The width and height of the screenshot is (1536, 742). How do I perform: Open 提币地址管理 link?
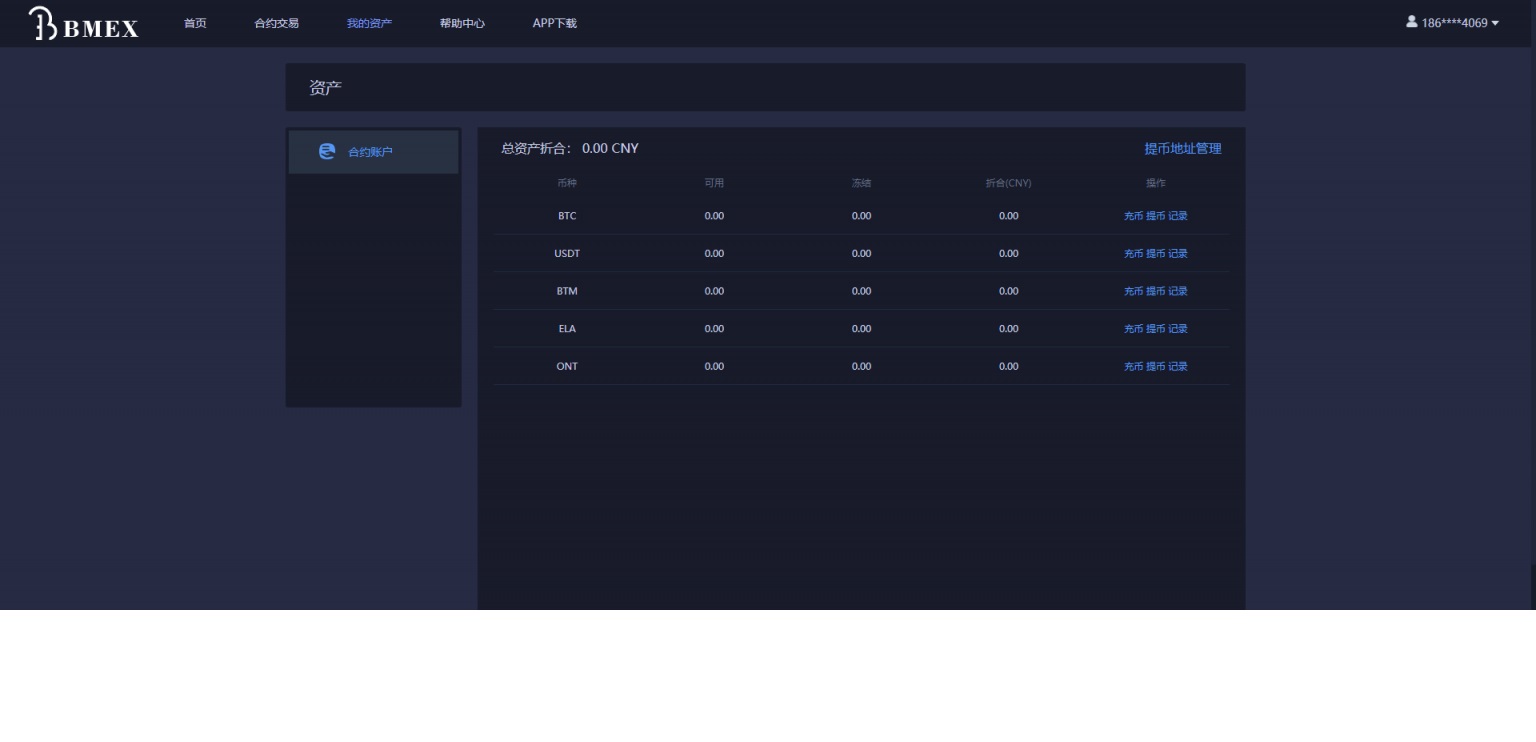[x=1182, y=149]
